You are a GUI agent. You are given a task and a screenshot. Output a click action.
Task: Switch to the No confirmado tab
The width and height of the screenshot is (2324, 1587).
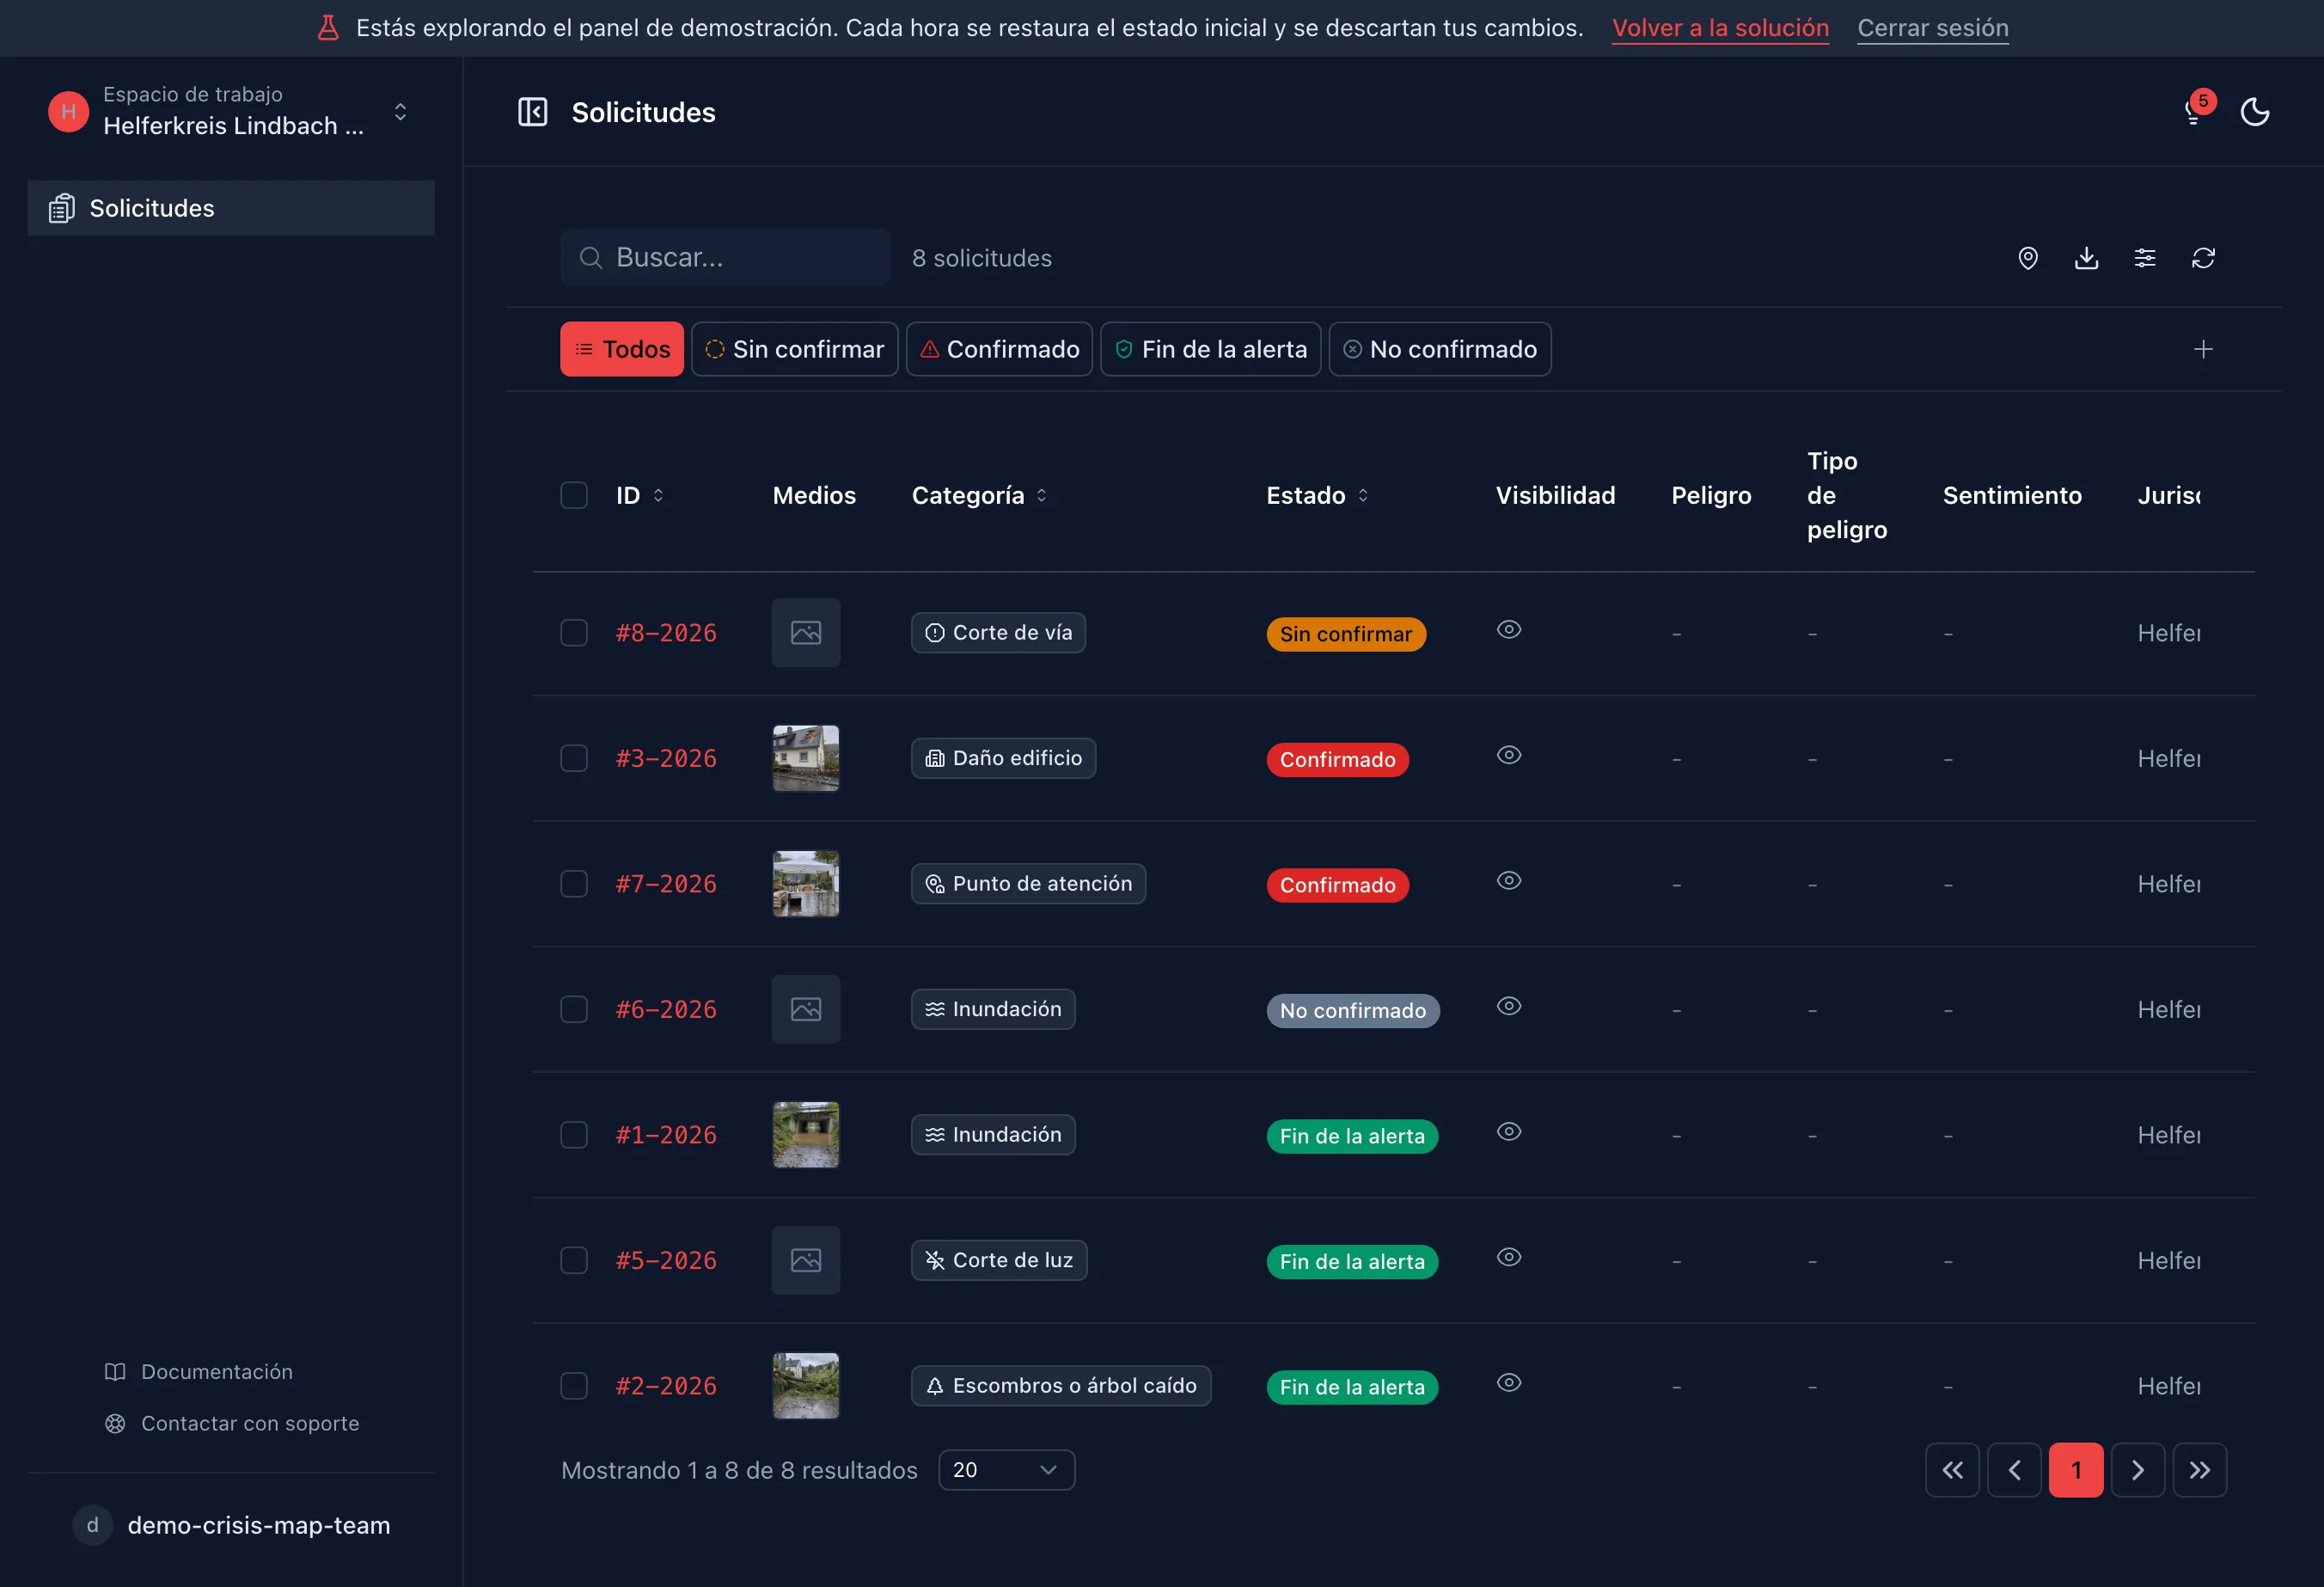(x=1440, y=349)
